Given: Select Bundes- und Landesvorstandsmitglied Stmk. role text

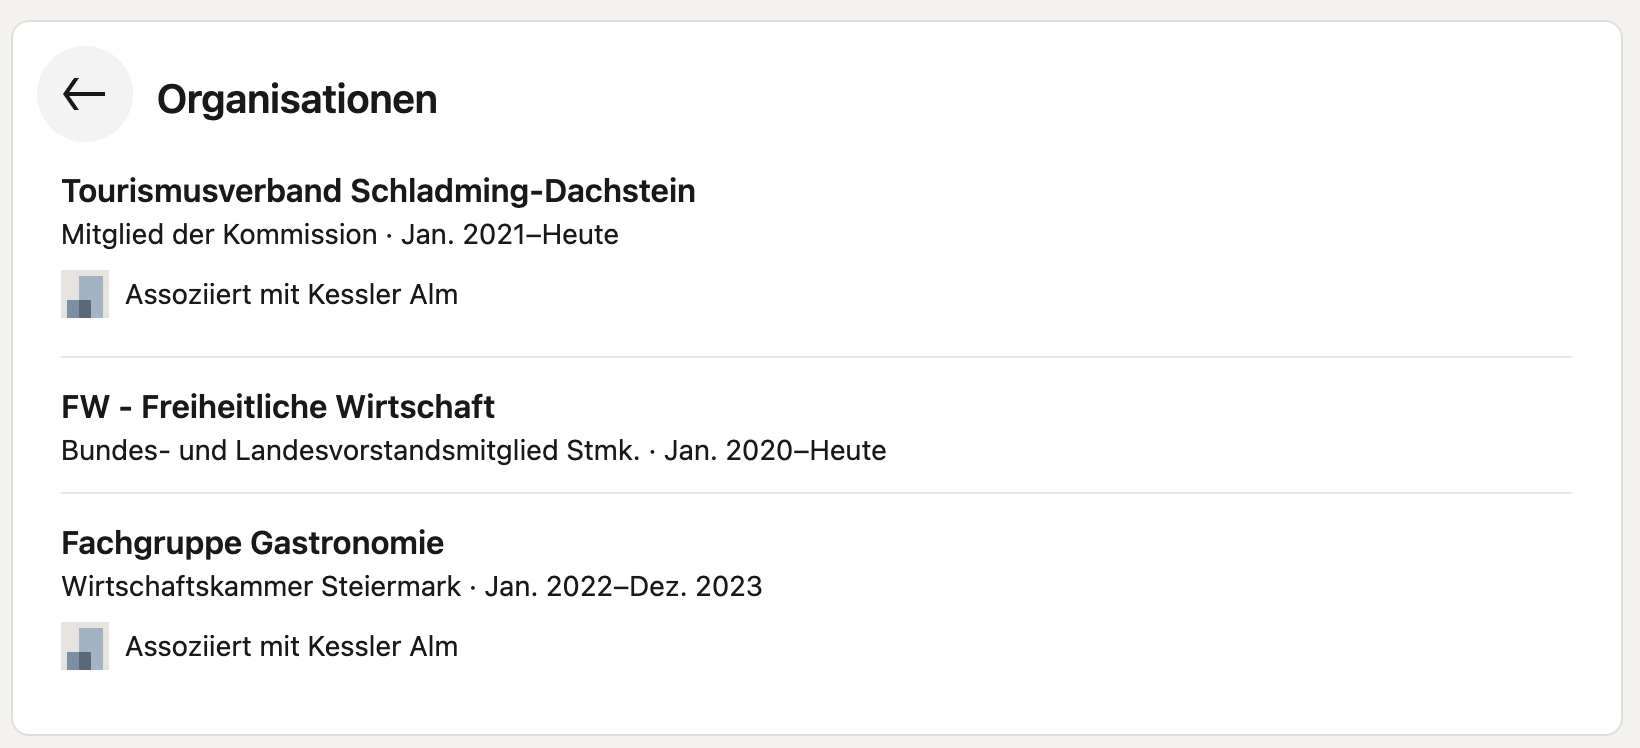Looking at the screenshot, I should point(350,450).
